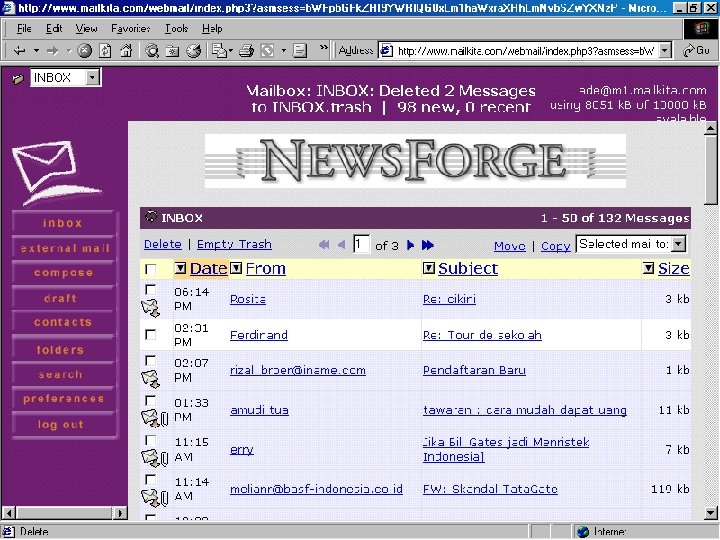Click the Move link
This screenshot has width=720, height=540.
coord(510,246)
